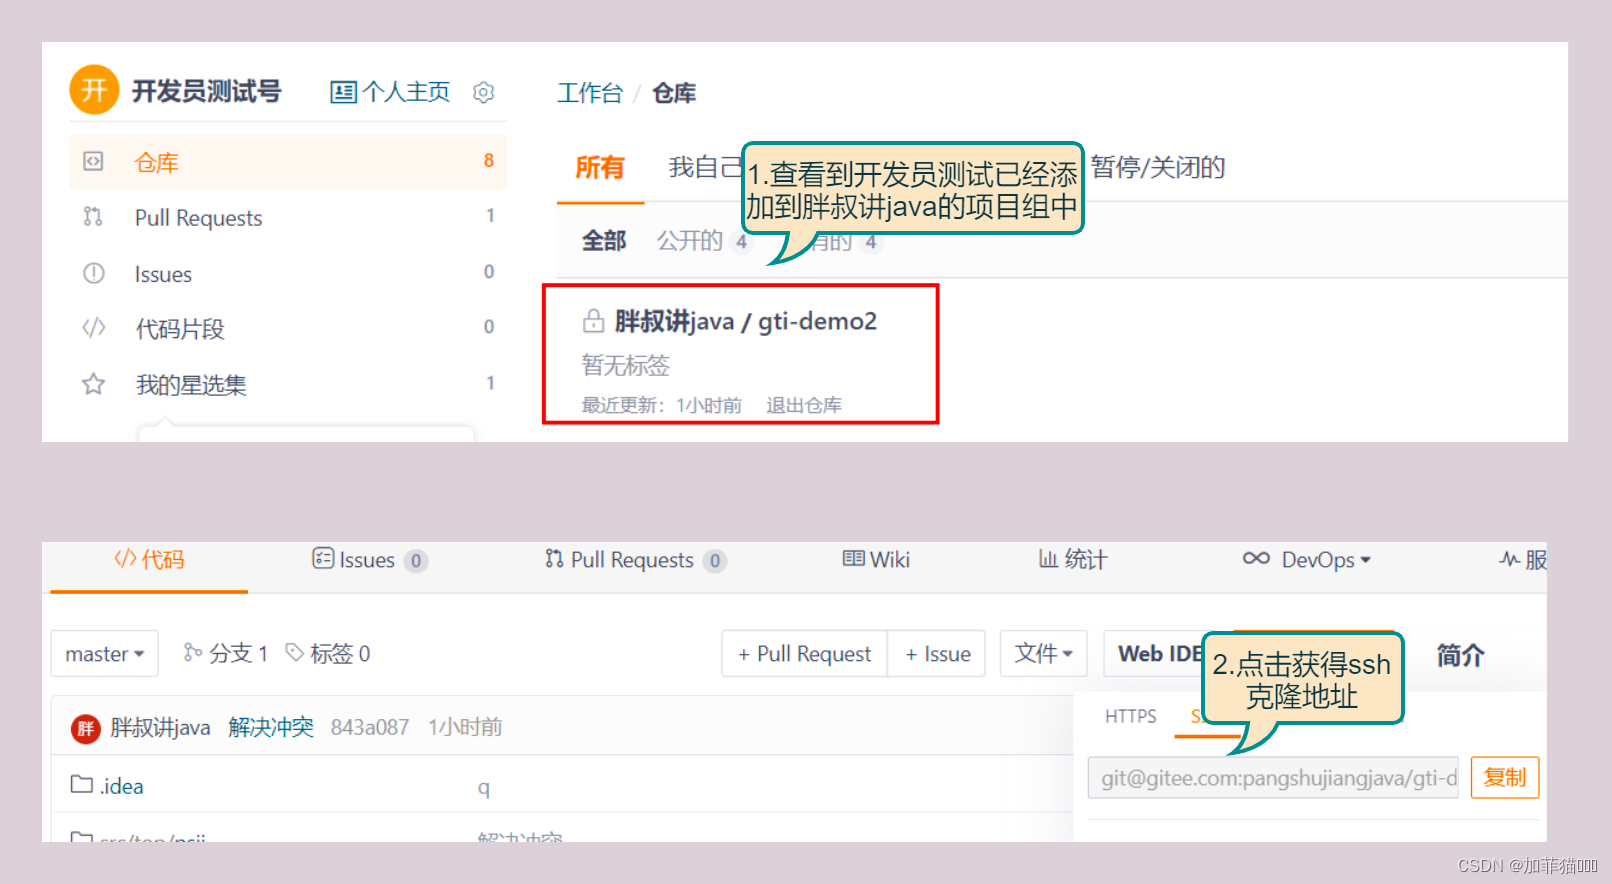1612x884 pixels.
Task: Click the 复制 copy button
Action: point(1505,778)
